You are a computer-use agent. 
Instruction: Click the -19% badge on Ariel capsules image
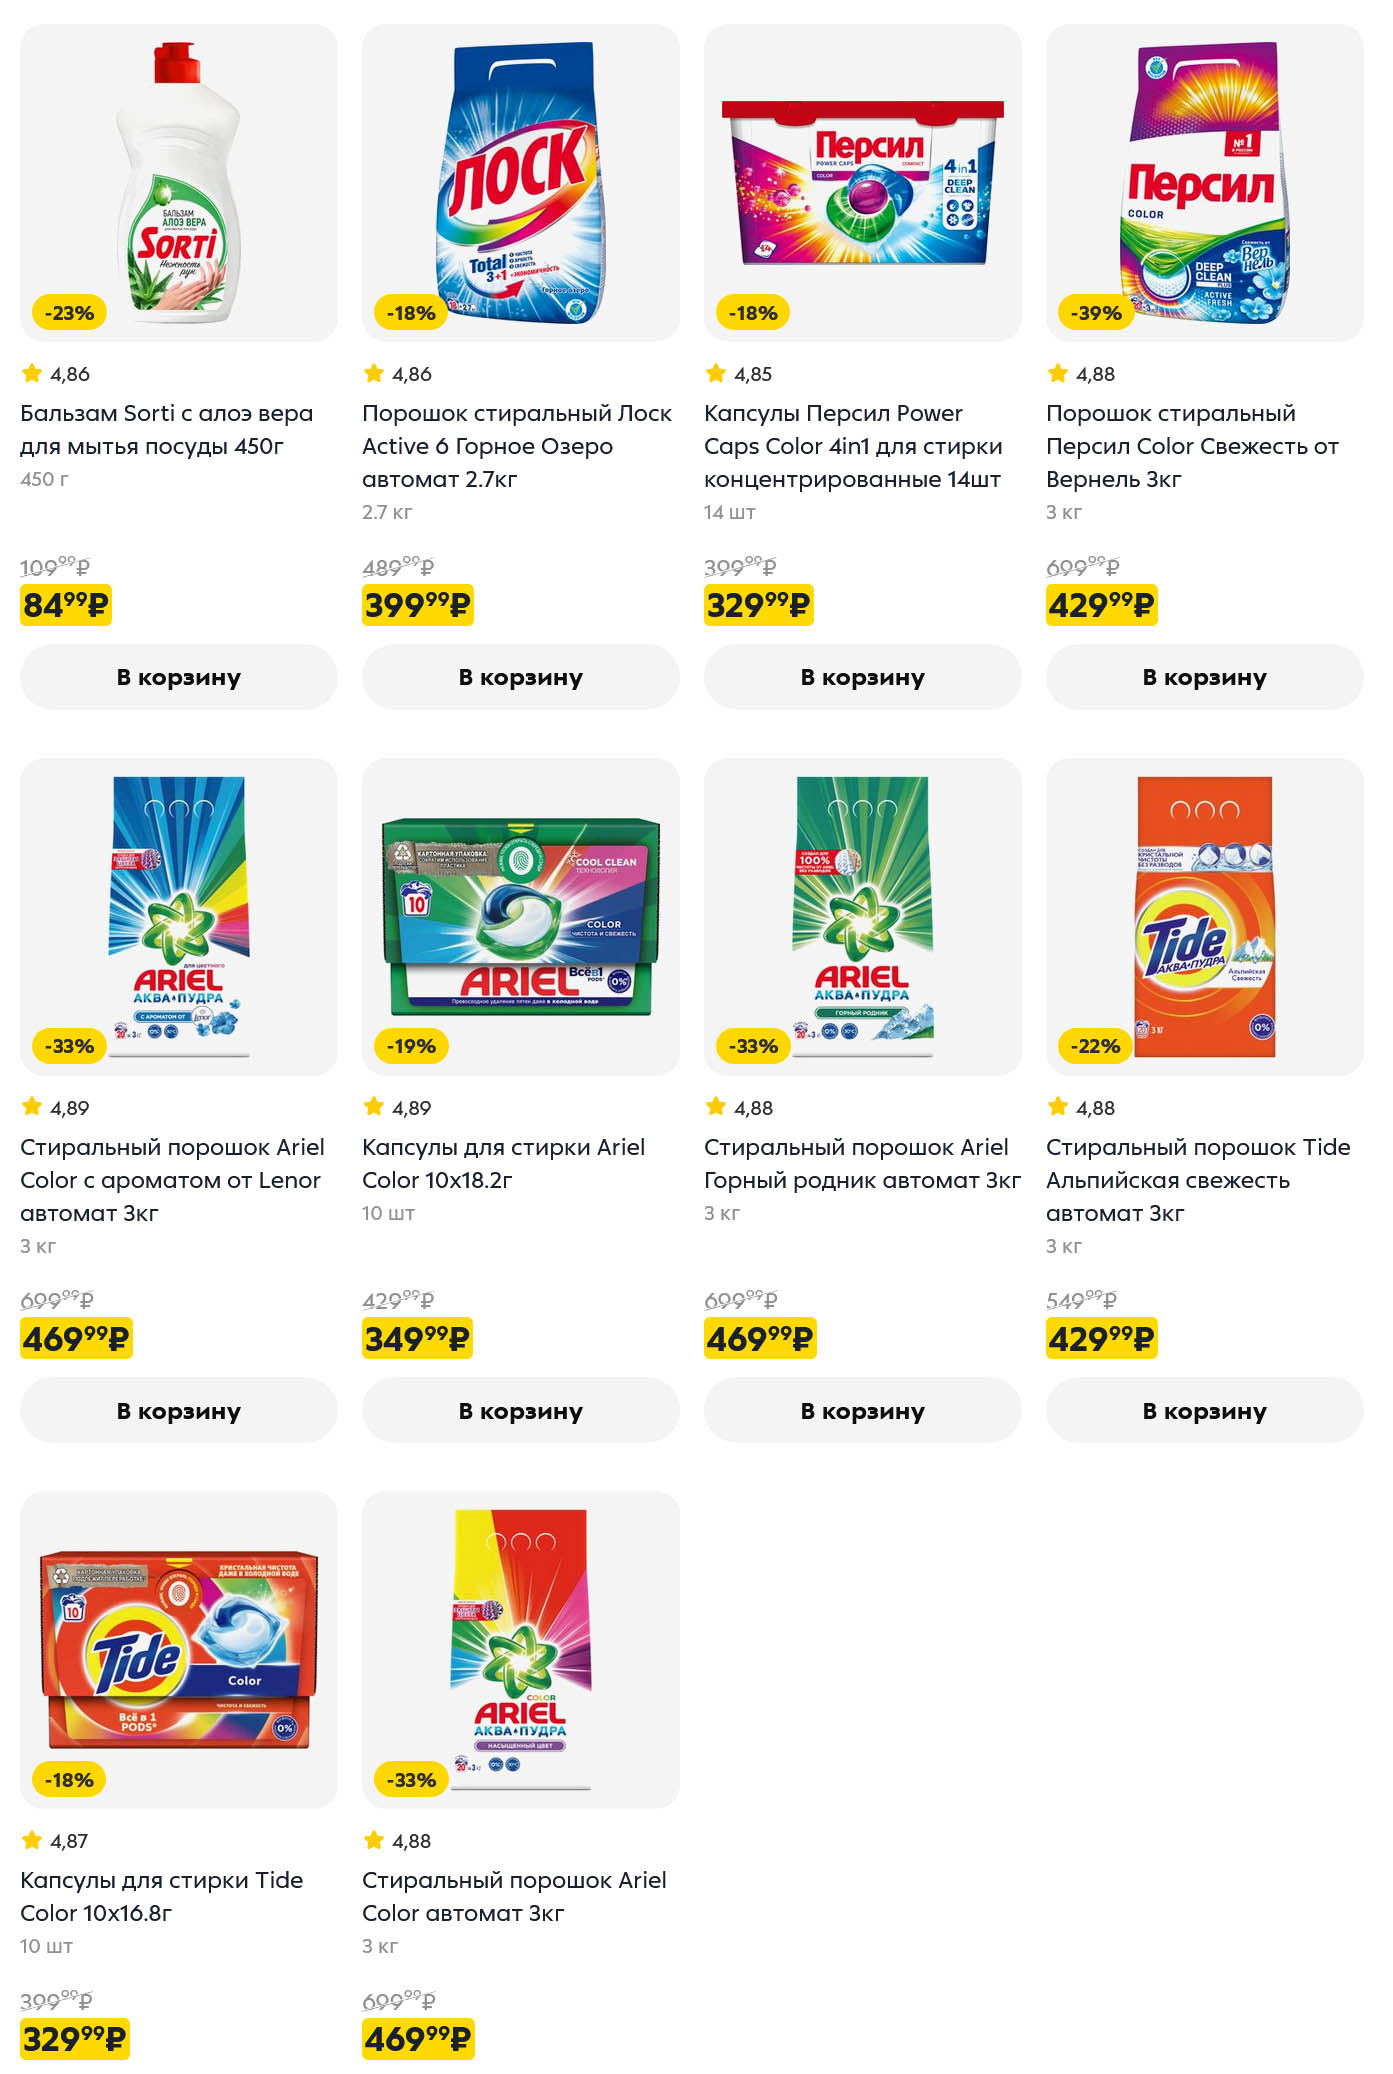[x=411, y=1046]
